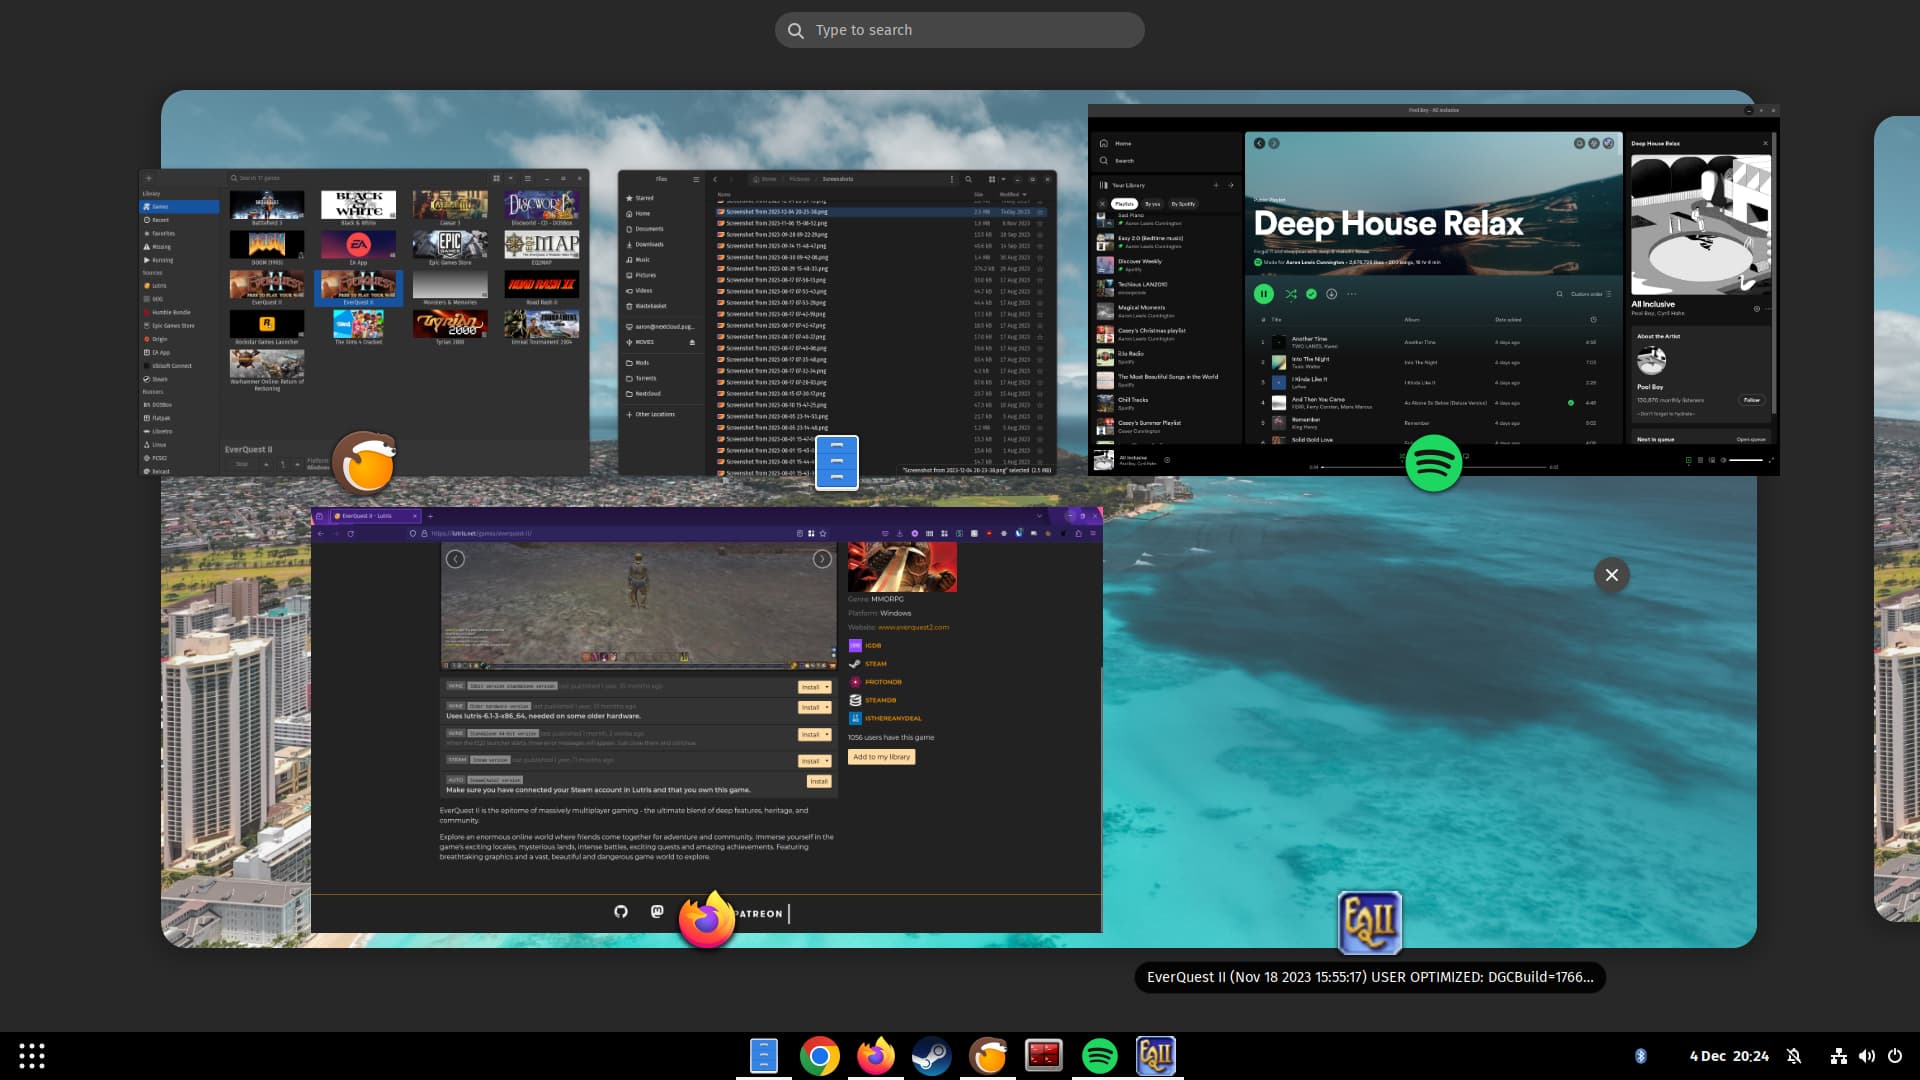Click the Follow button for Pool Boy

click(1752, 400)
